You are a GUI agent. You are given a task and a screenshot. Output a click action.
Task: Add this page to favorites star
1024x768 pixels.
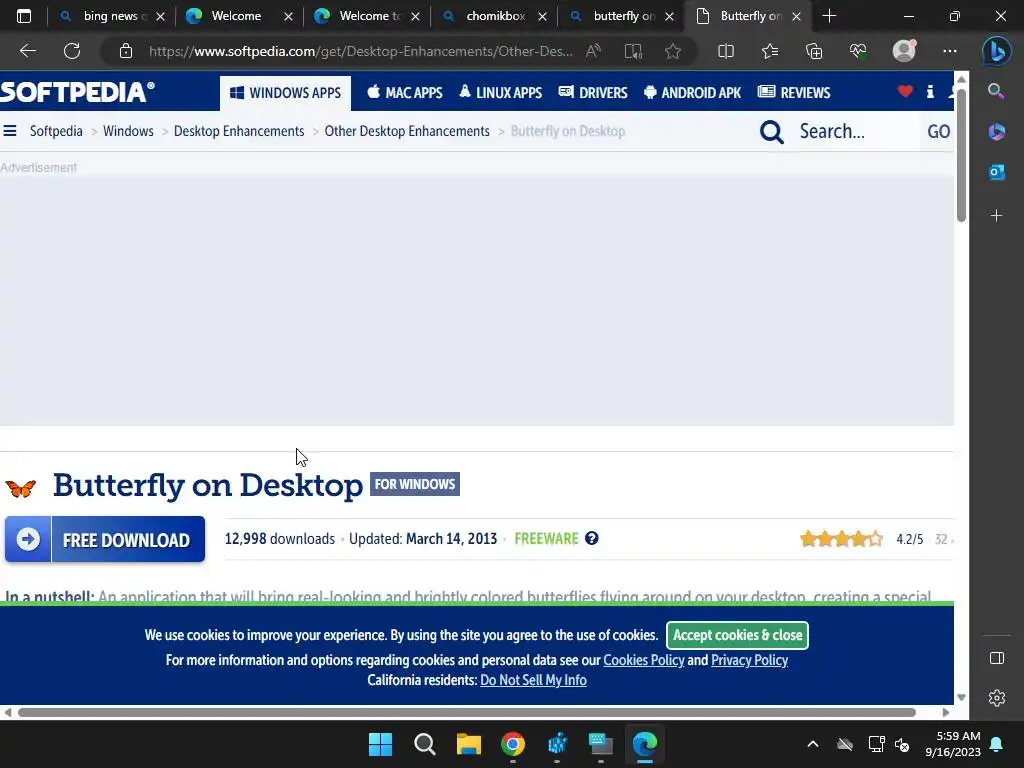[673, 51]
